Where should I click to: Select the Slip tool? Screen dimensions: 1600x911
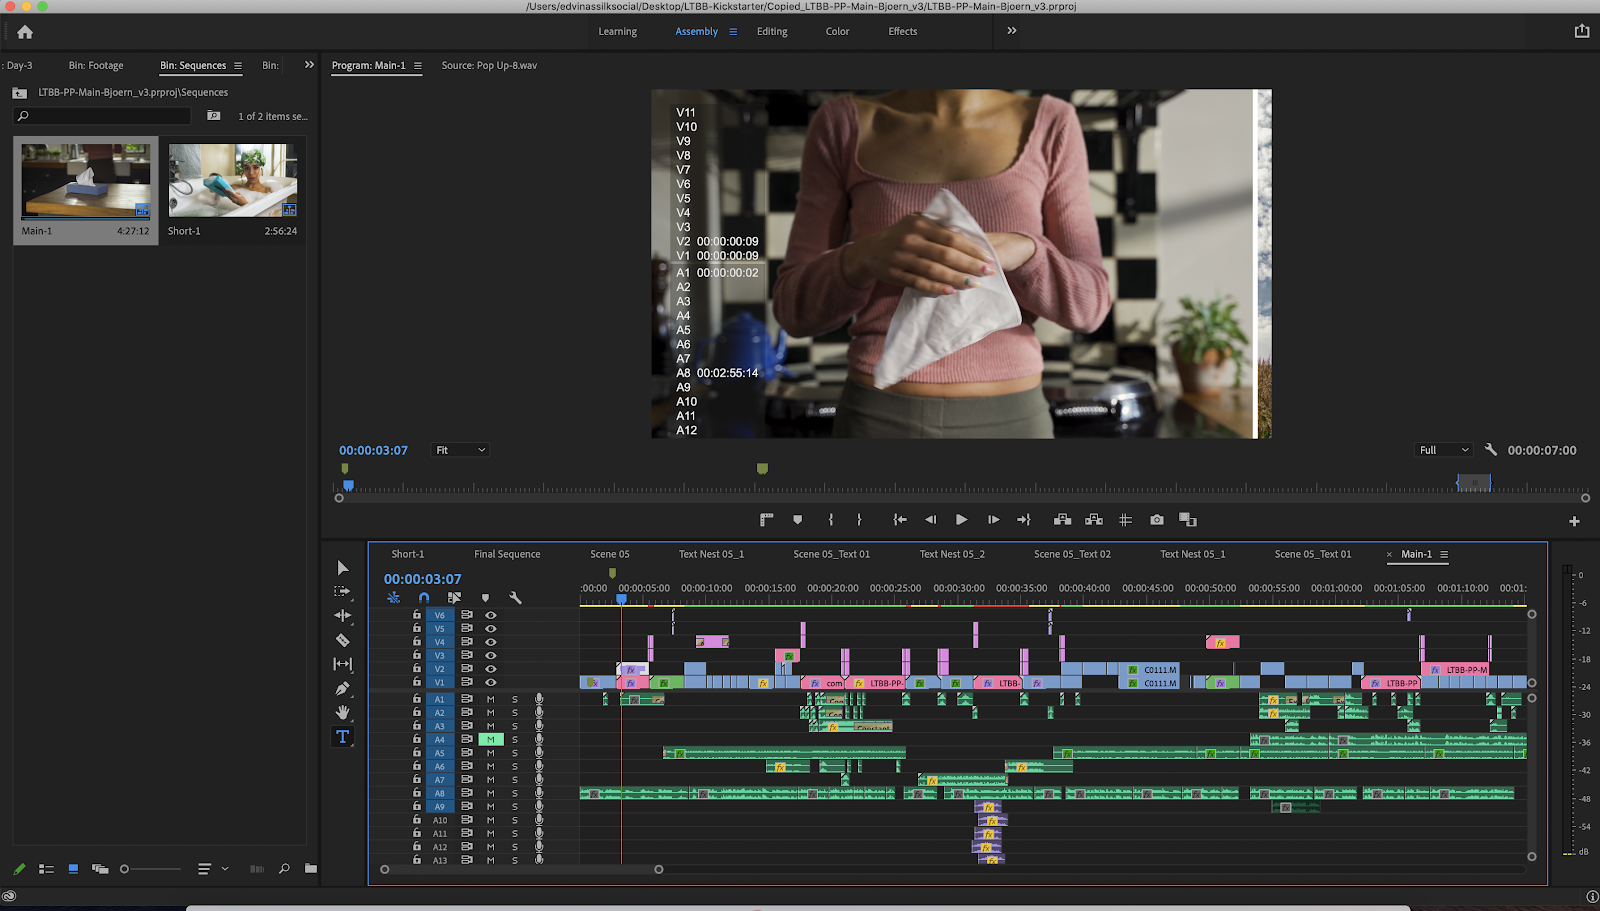pyautogui.click(x=343, y=664)
